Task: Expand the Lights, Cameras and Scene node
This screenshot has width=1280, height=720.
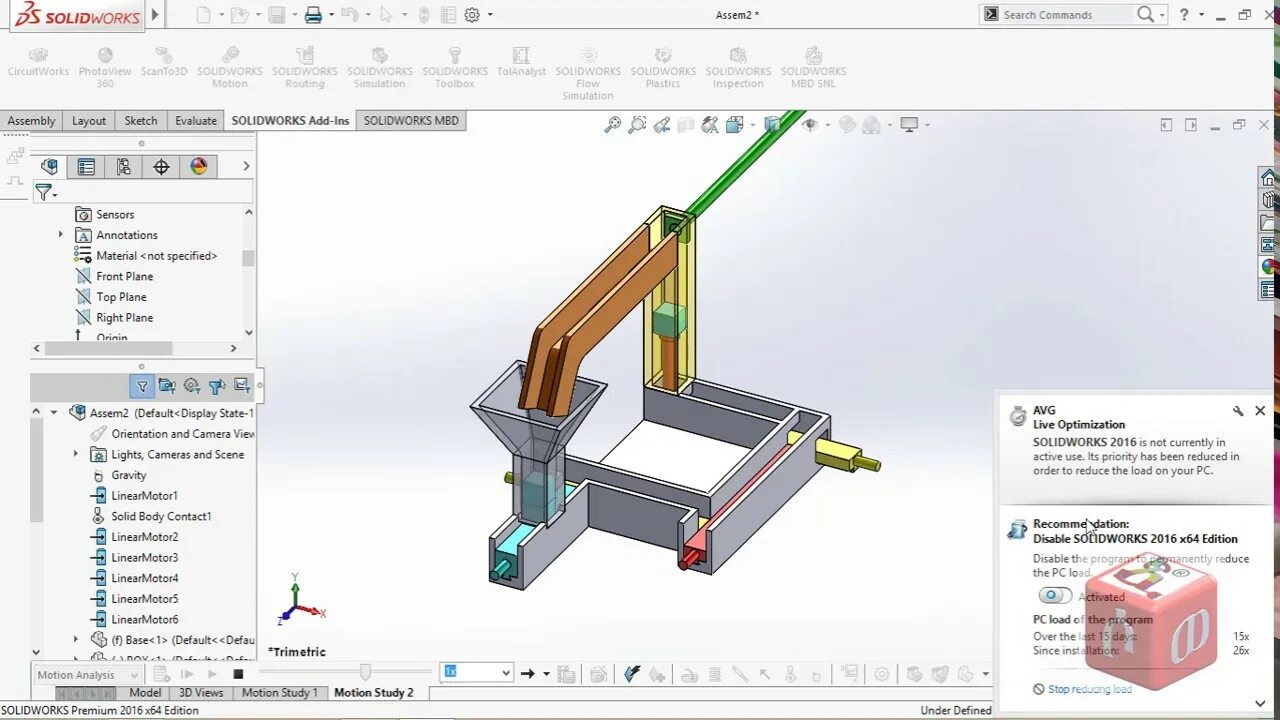Action: [x=75, y=454]
